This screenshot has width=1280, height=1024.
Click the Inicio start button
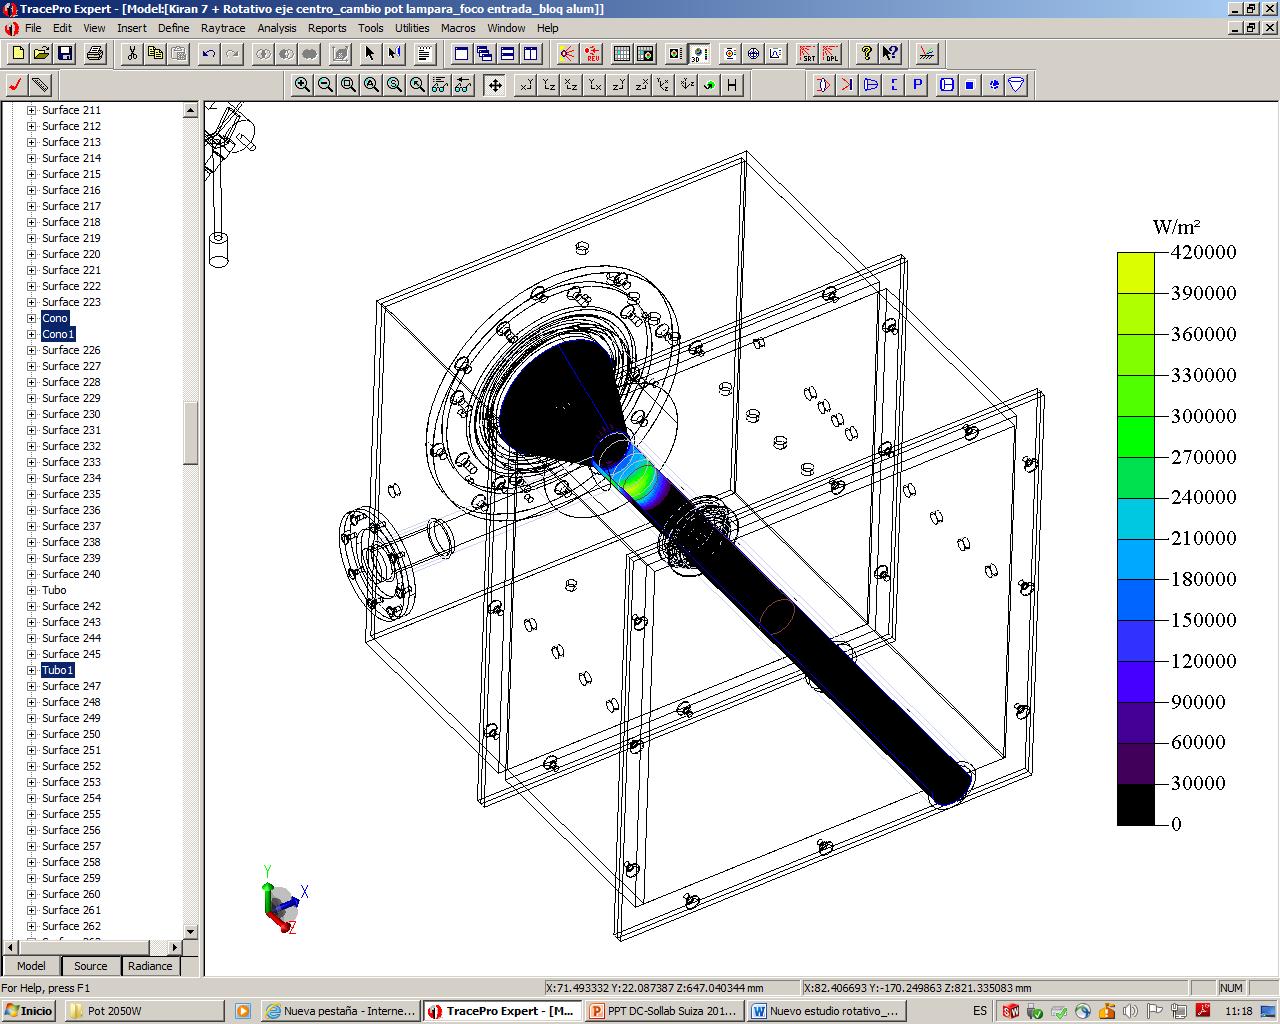[x=29, y=1011]
